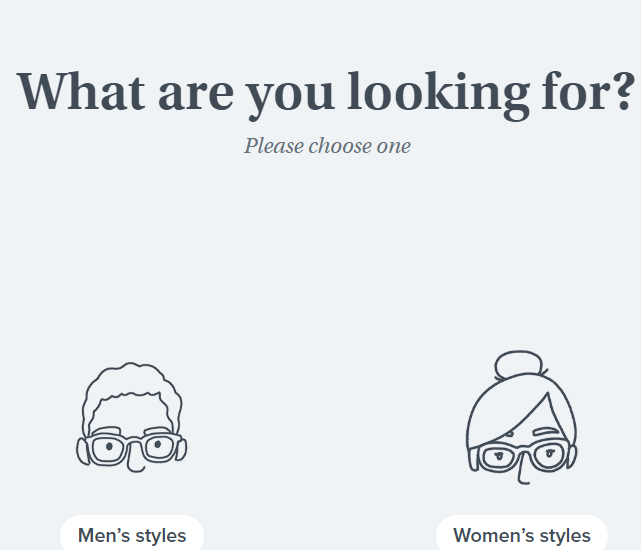The width and height of the screenshot is (641, 550).
Task: Select the Men's styles button
Action: pos(132,535)
